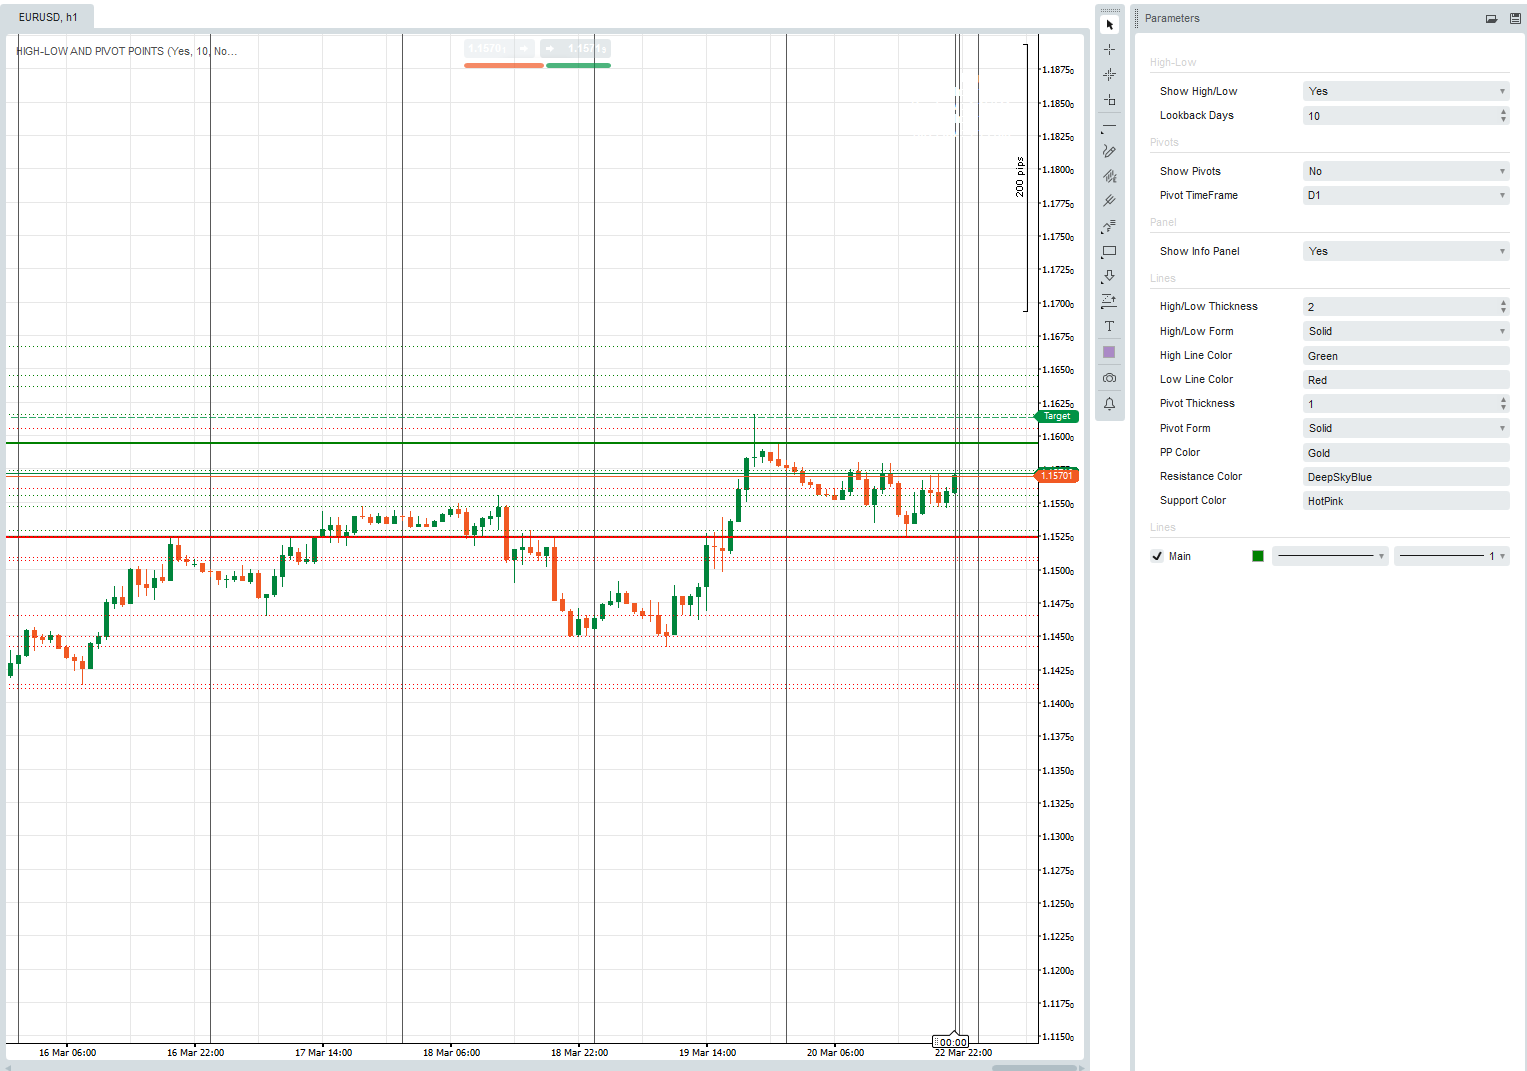Pick the horizontal line drawing tool
The image size is (1527, 1071).
tap(1109, 126)
